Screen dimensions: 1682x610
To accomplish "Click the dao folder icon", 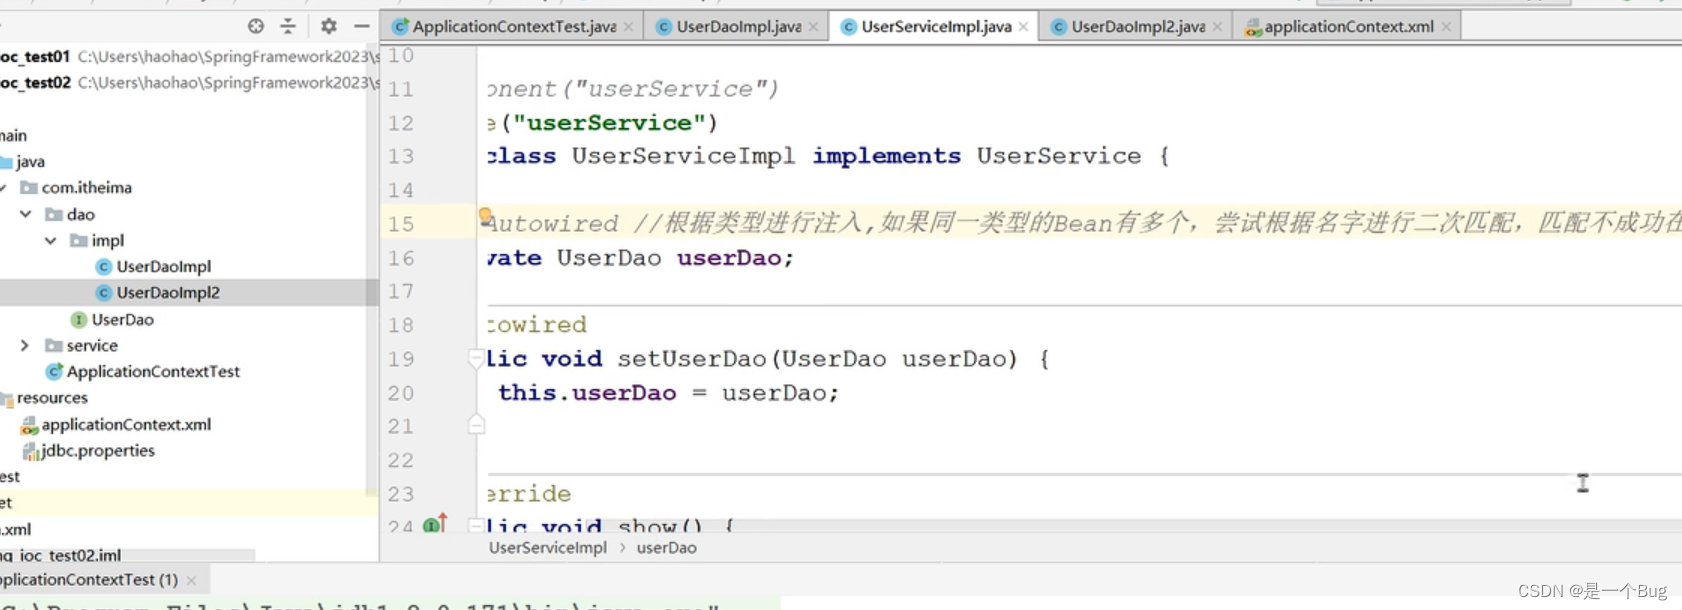I will click(x=54, y=214).
